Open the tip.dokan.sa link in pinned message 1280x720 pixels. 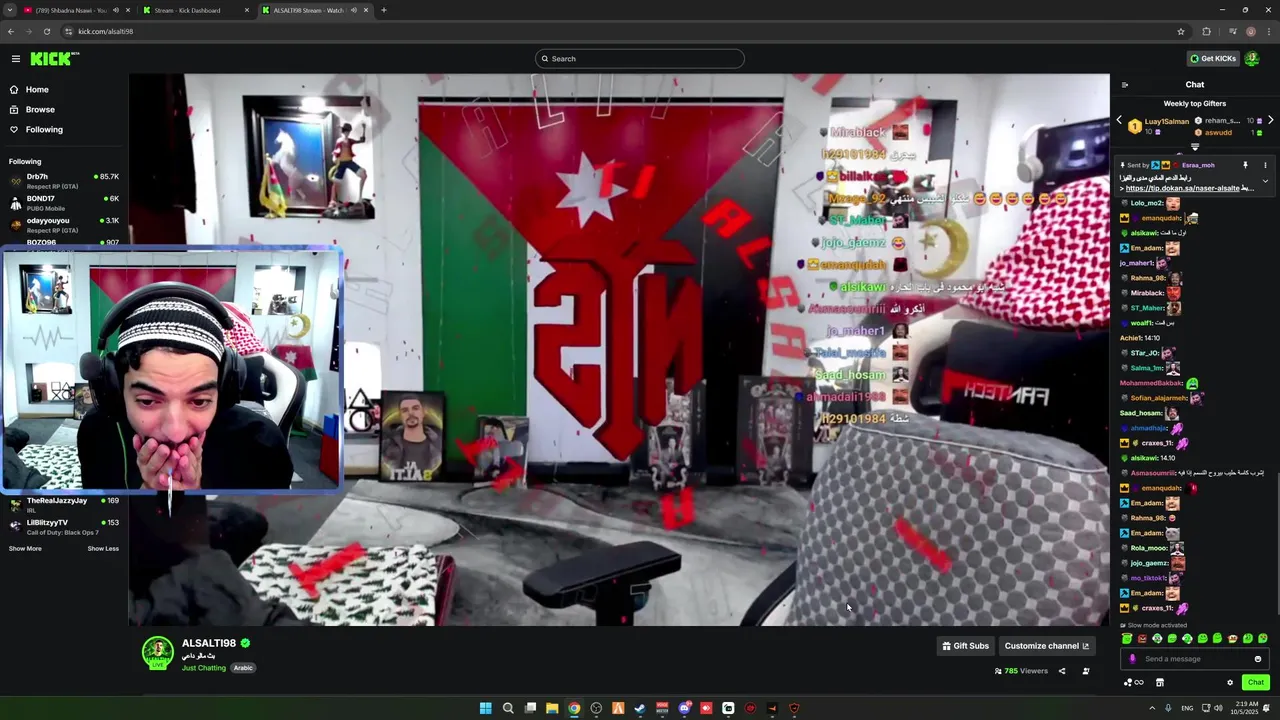click(1182, 188)
